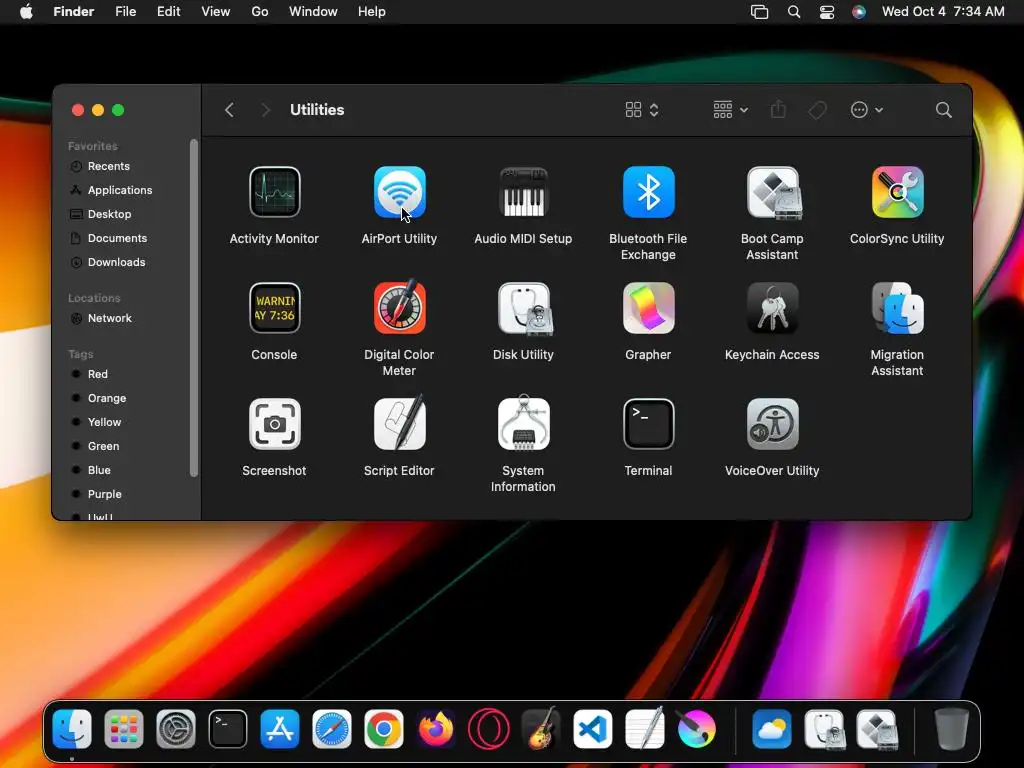Screen dimensions: 1024x768
Task: Select the AirPort Utility icon
Action: tap(399, 192)
